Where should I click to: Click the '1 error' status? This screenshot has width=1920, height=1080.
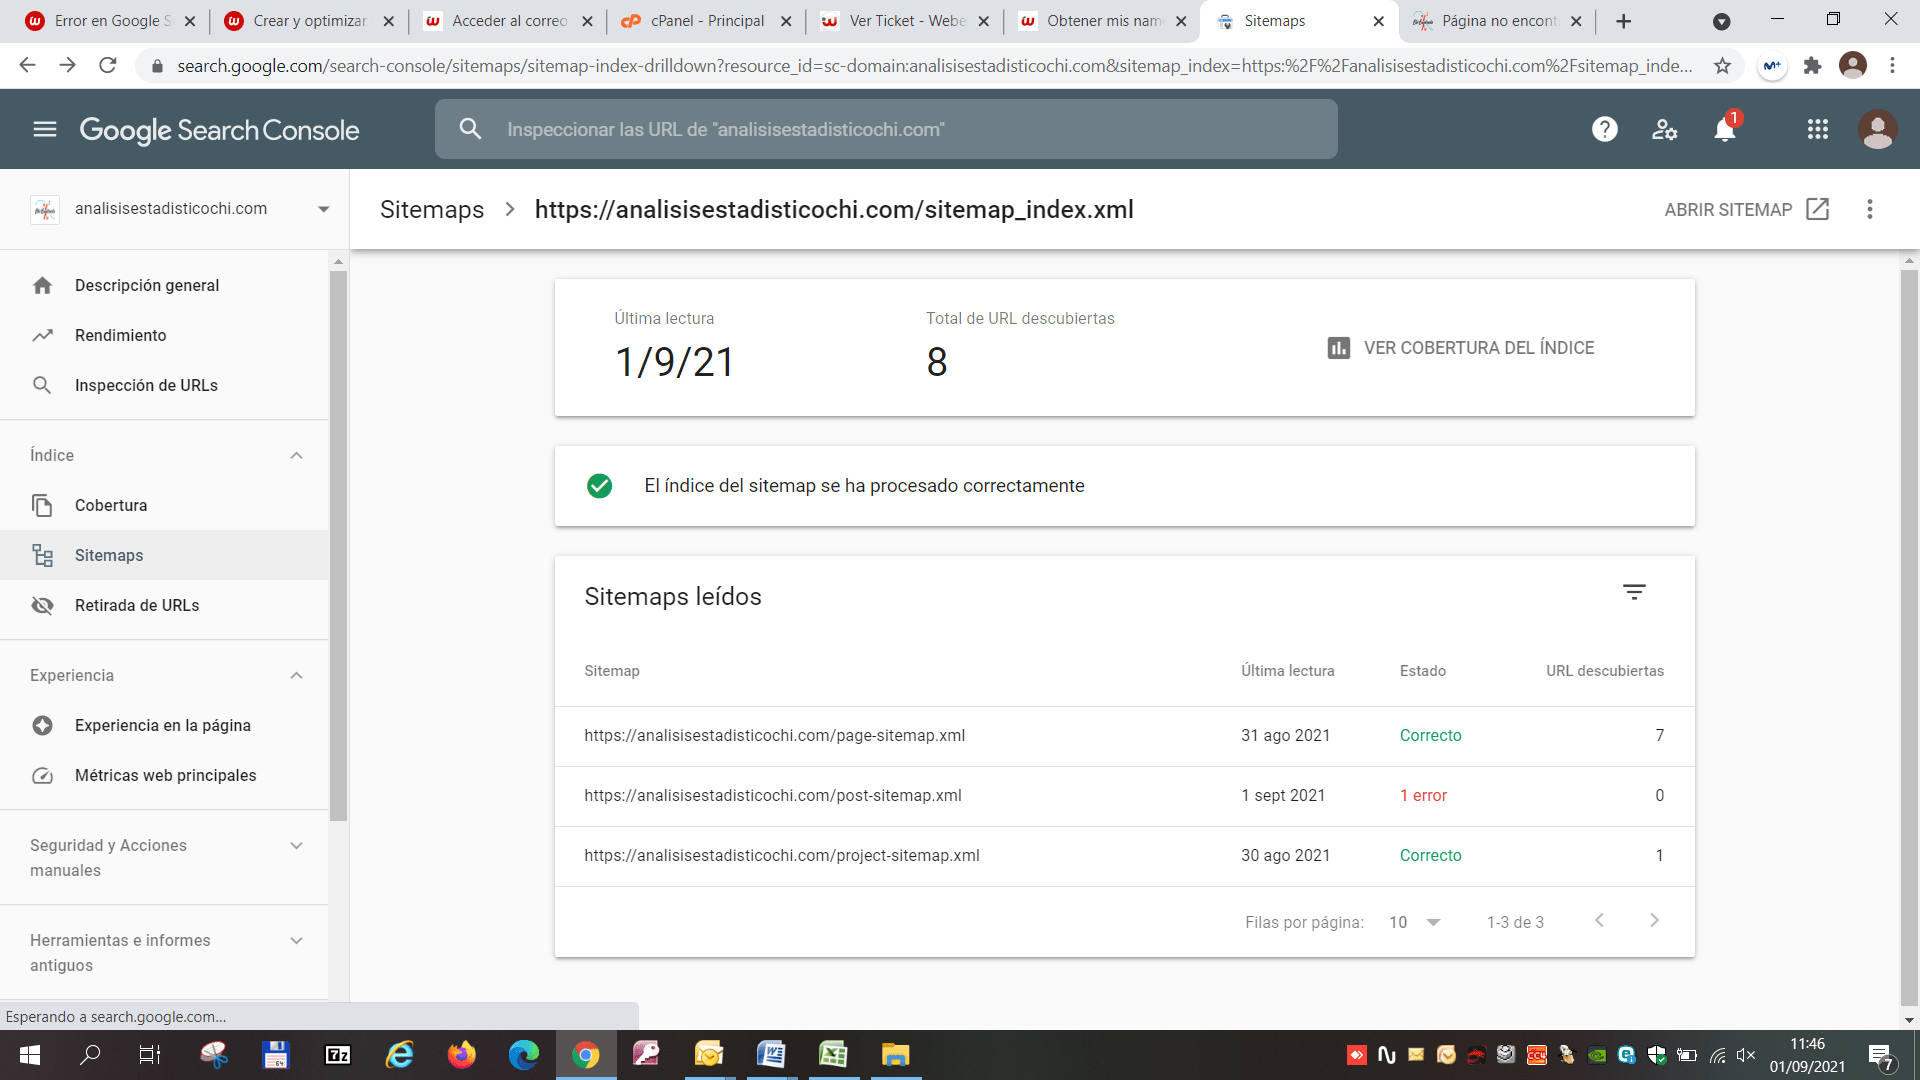pyautogui.click(x=1423, y=796)
